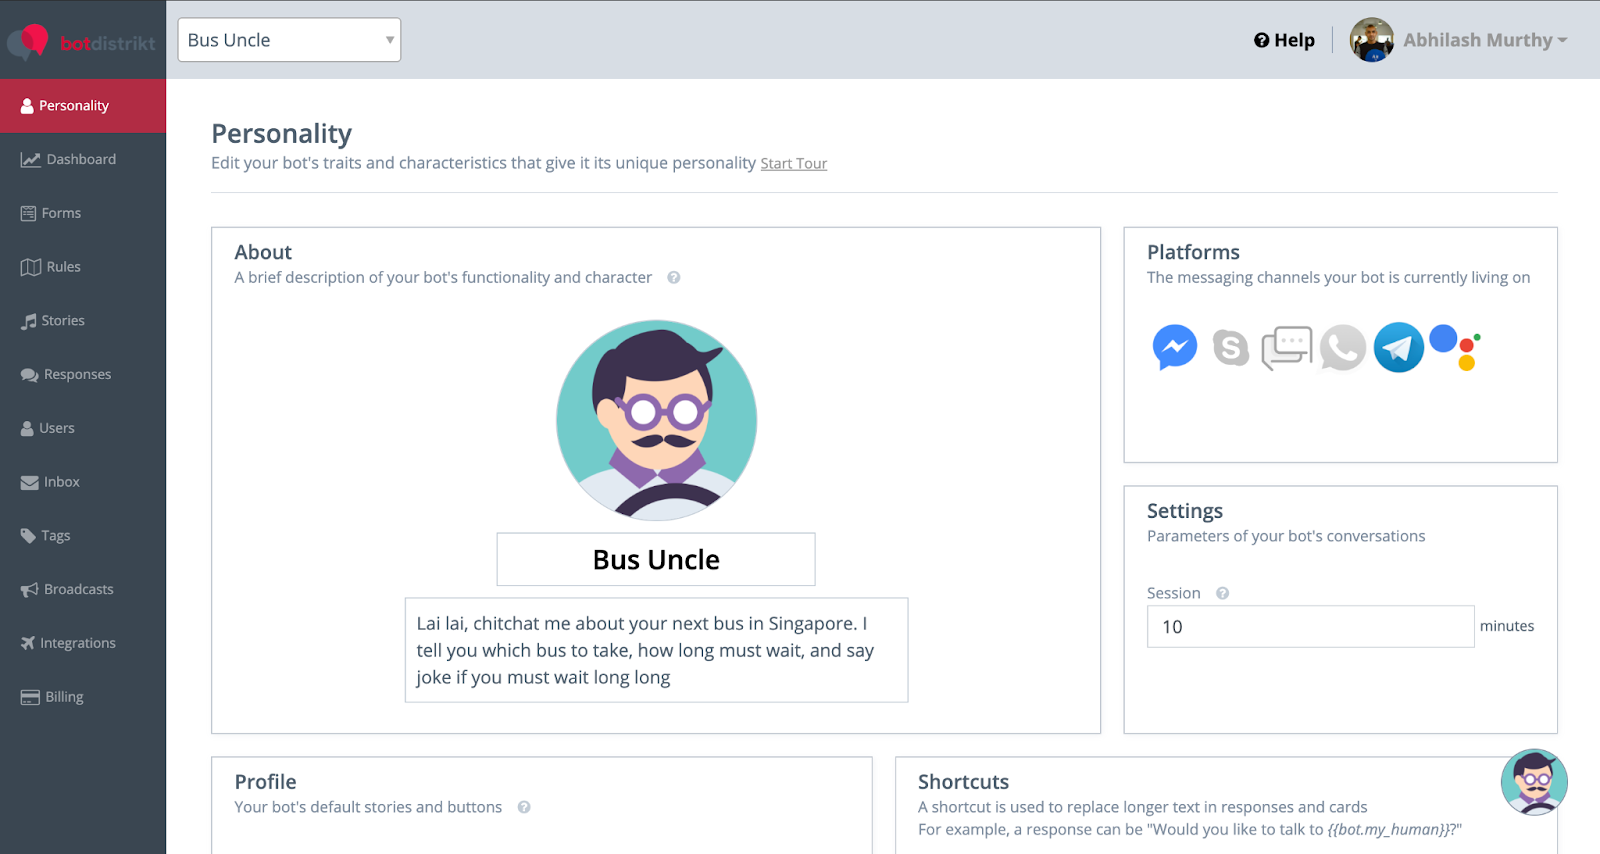Open the Rules section
The width and height of the screenshot is (1600, 854).
tap(83, 267)
